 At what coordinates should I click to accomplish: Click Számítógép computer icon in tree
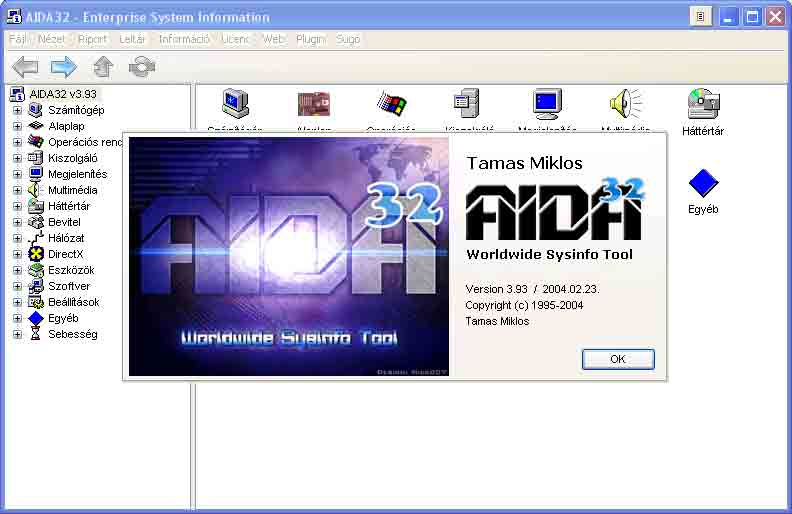(x=35, y=110)
